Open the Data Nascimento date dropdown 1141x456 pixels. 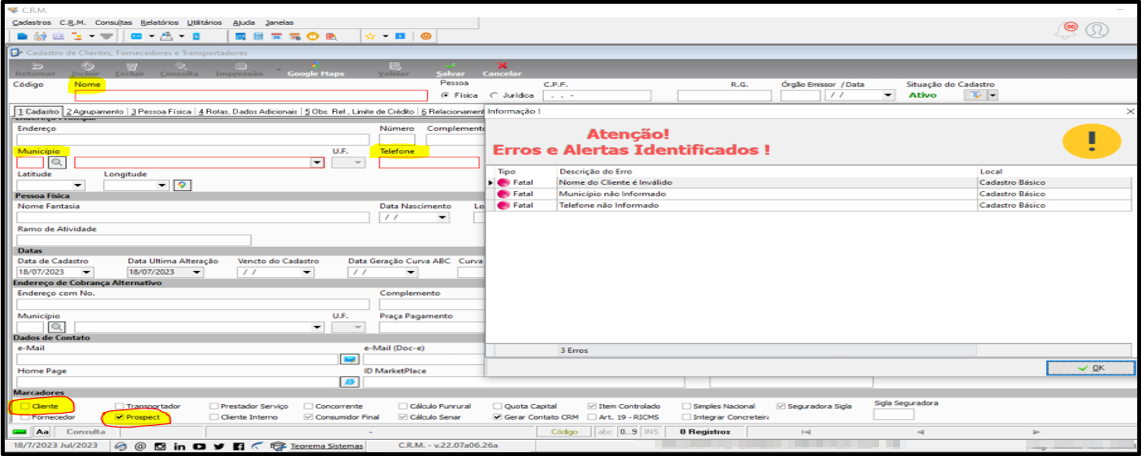click(442, 217)
